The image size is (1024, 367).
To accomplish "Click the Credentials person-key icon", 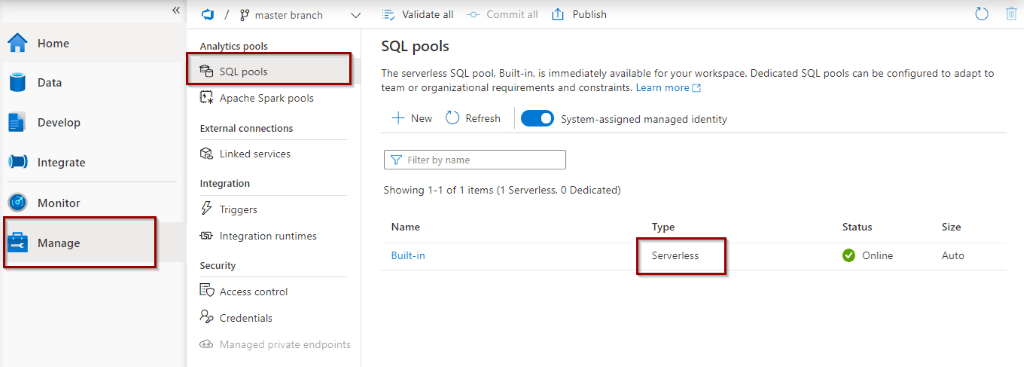I will click(206, 317).
